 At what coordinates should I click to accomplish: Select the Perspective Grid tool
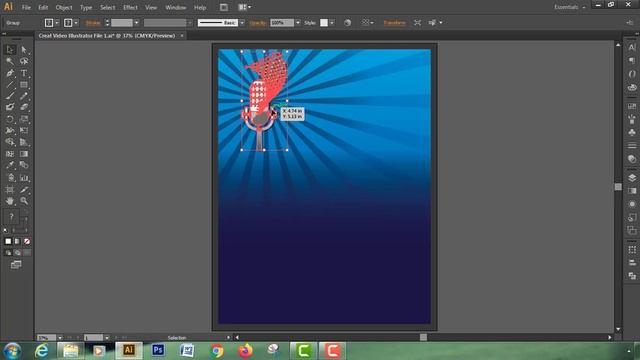coord(24,142)
